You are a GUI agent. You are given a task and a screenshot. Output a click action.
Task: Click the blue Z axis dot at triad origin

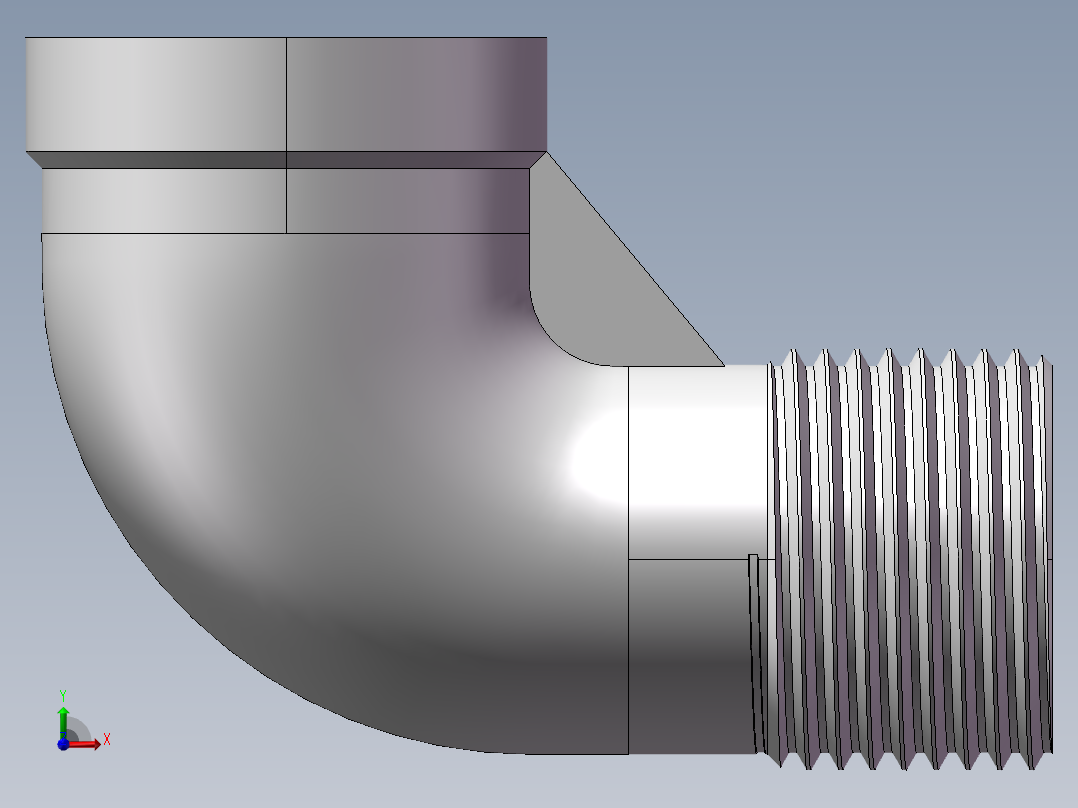63,744
